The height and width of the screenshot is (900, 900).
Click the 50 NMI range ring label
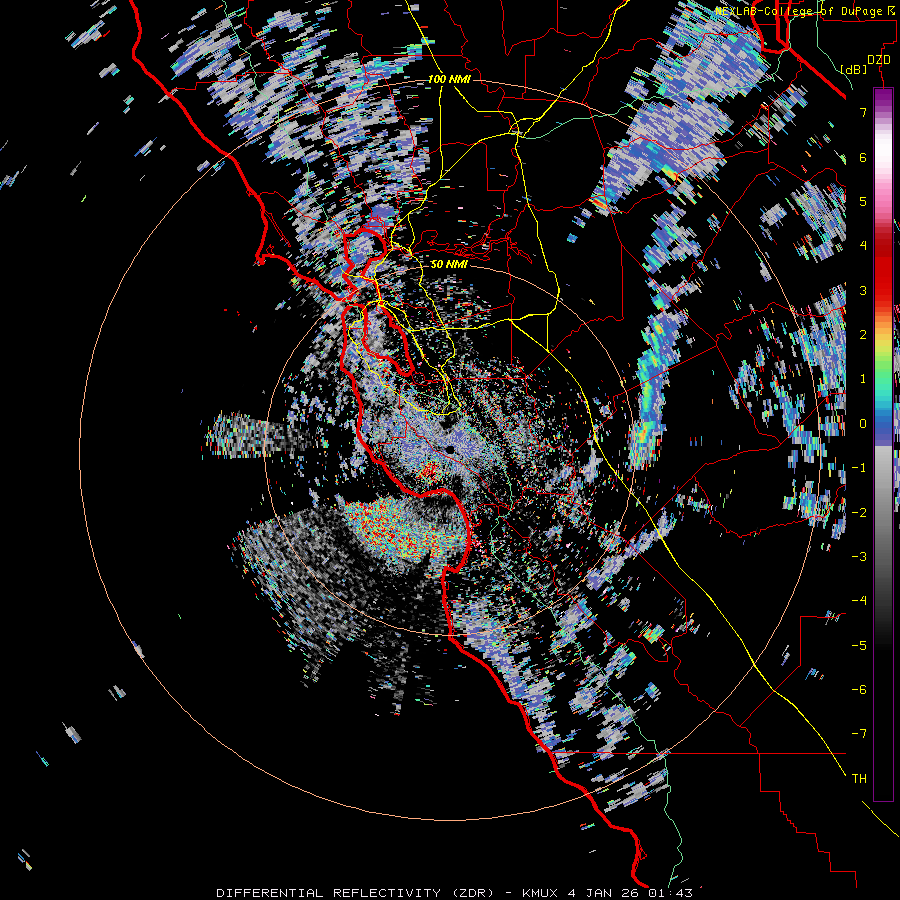pyautogui.click(x=449, y=264)
